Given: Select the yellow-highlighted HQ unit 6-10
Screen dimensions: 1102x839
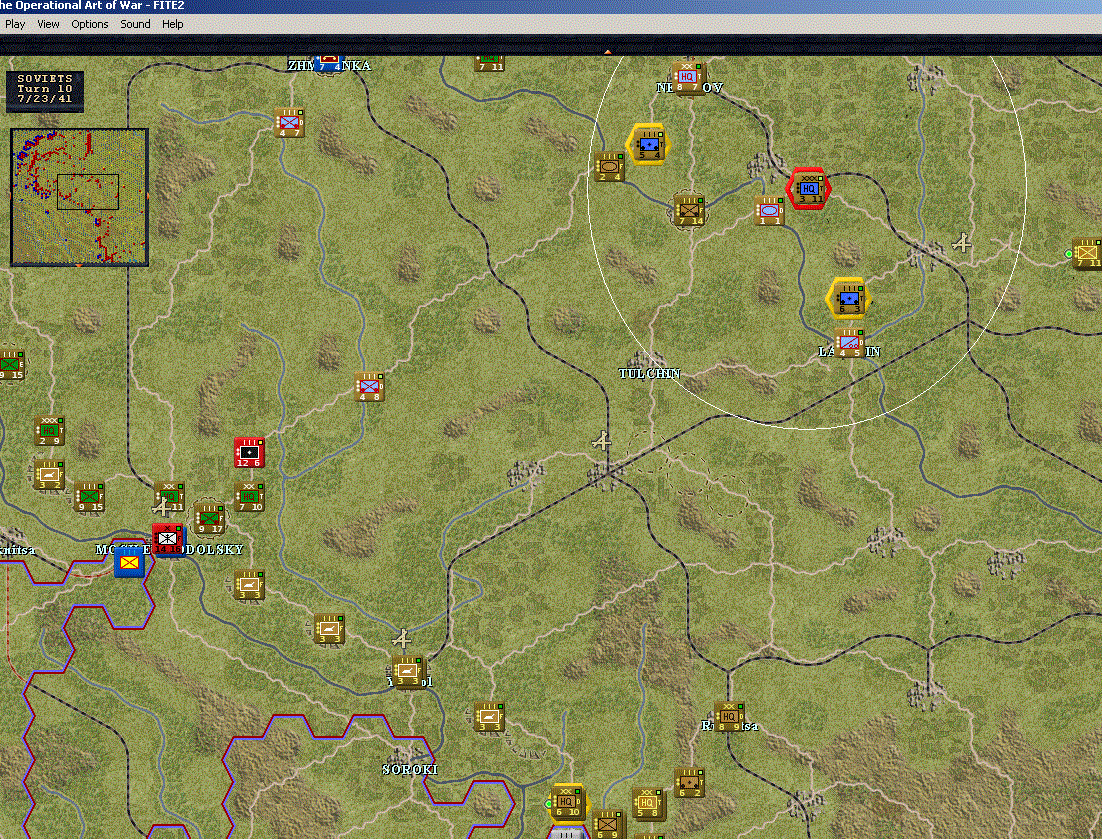Looking at the screenshot, I should pyautogui.click(x=568, y=802).
